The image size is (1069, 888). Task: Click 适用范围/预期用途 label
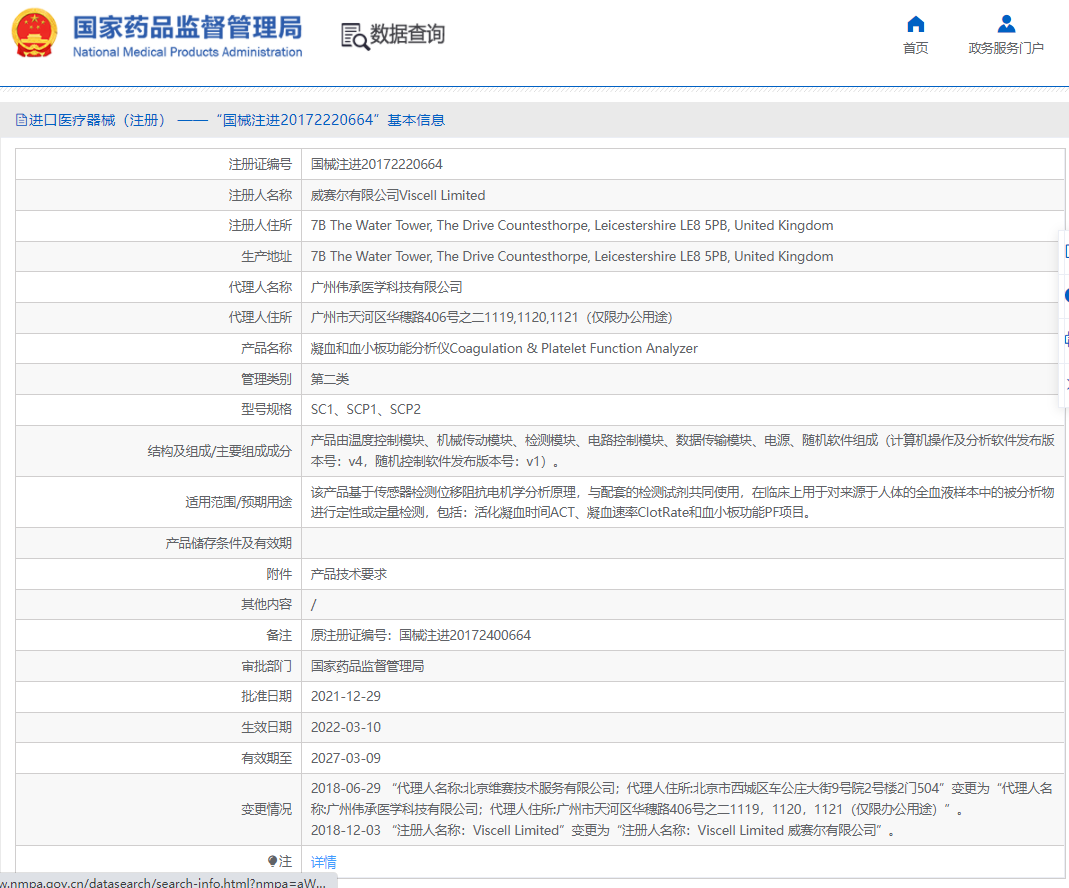point(239,502)
